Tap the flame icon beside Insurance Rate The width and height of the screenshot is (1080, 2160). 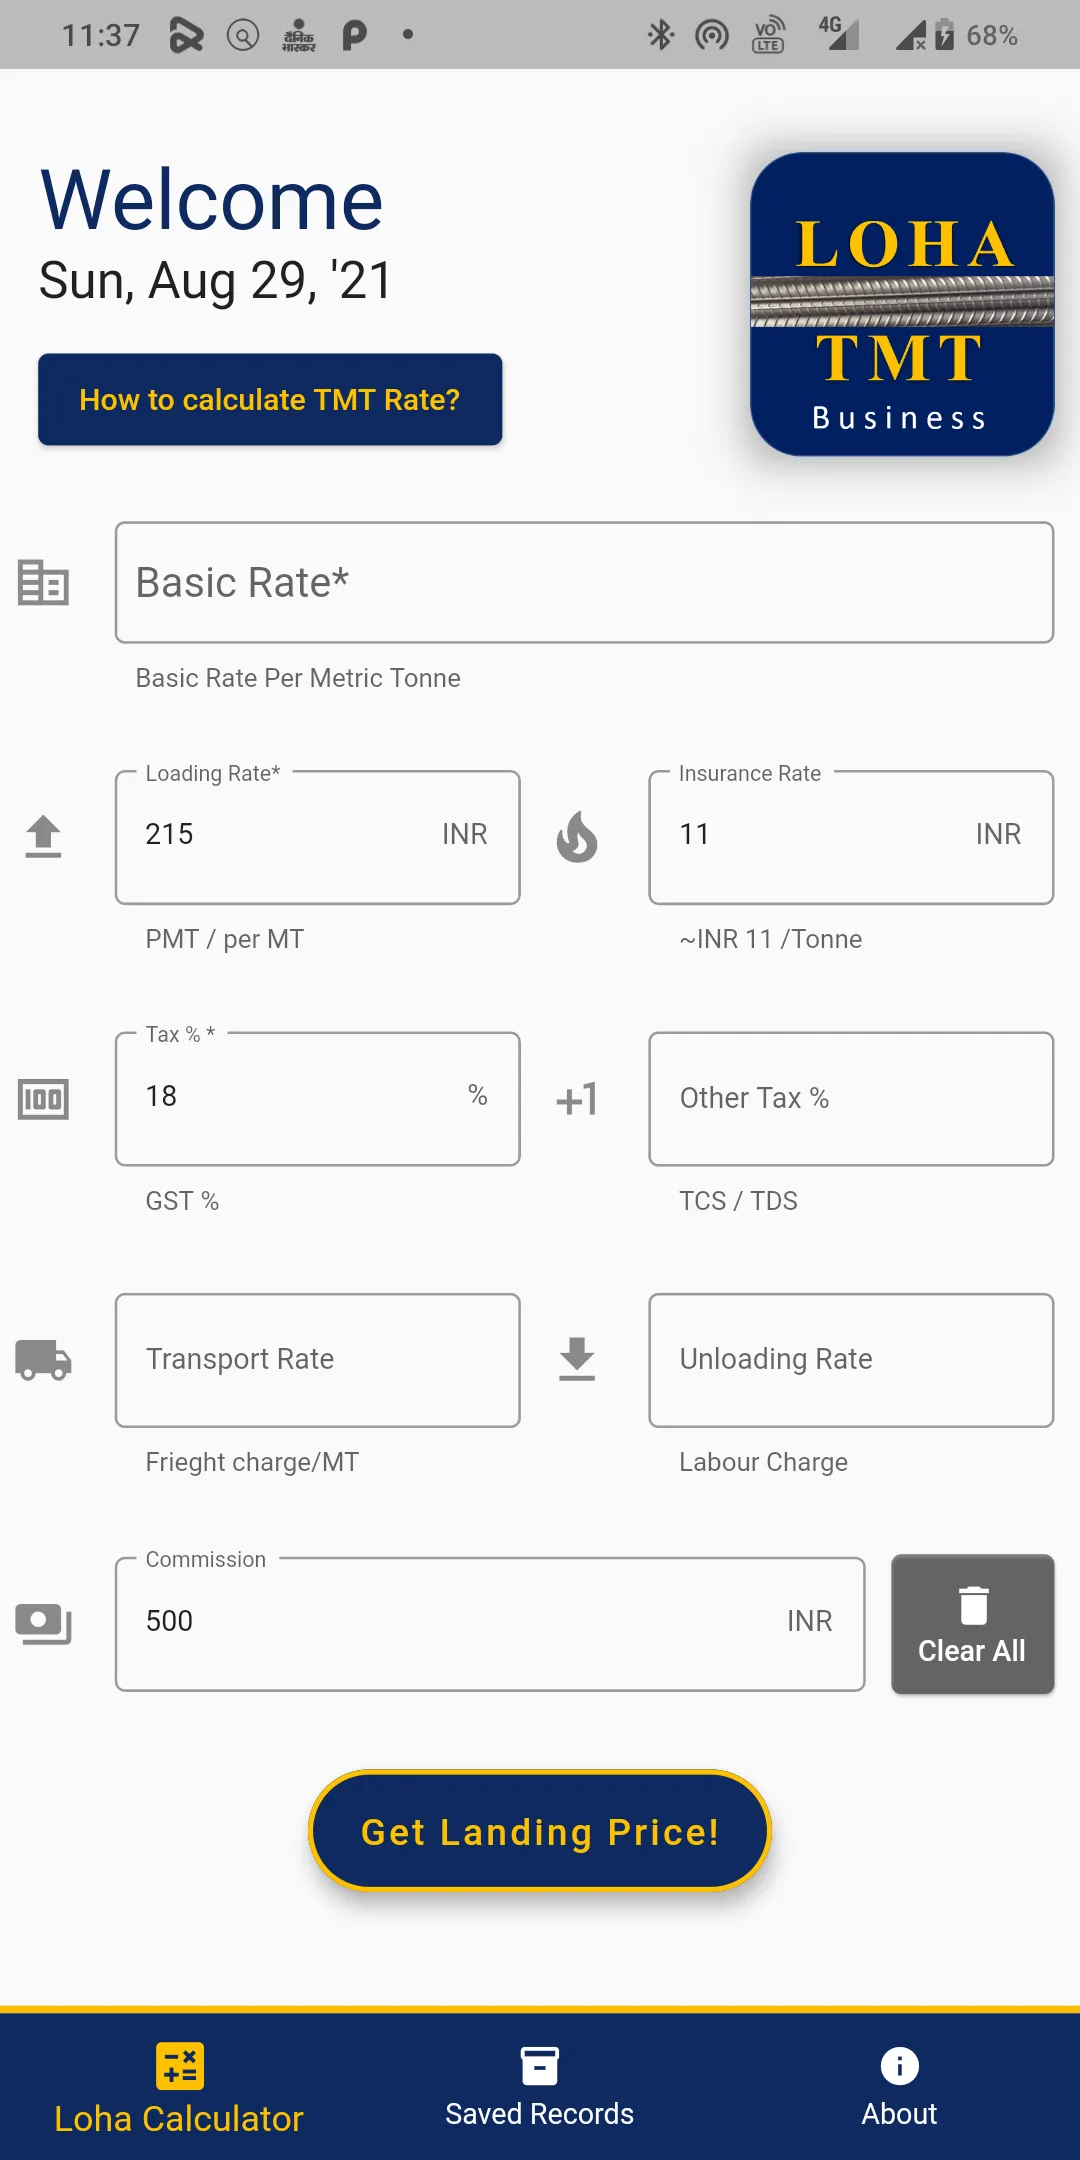577,837
